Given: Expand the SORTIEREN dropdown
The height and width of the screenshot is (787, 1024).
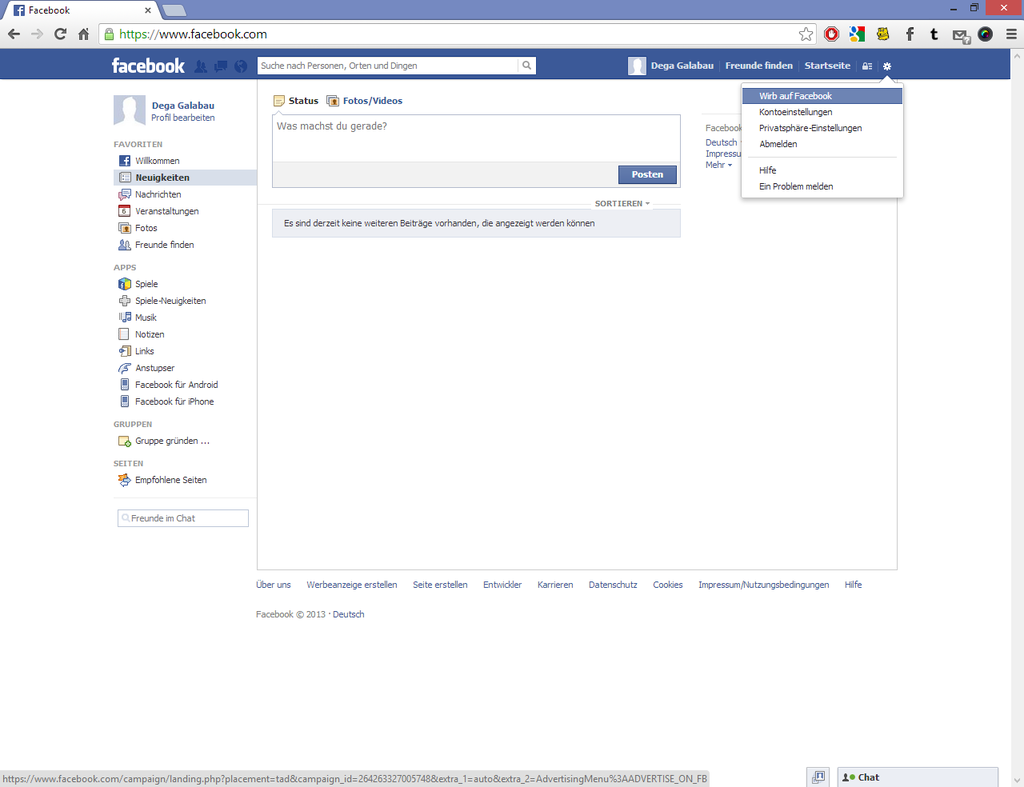Looking at the screenshot, I should coord(622,204).
